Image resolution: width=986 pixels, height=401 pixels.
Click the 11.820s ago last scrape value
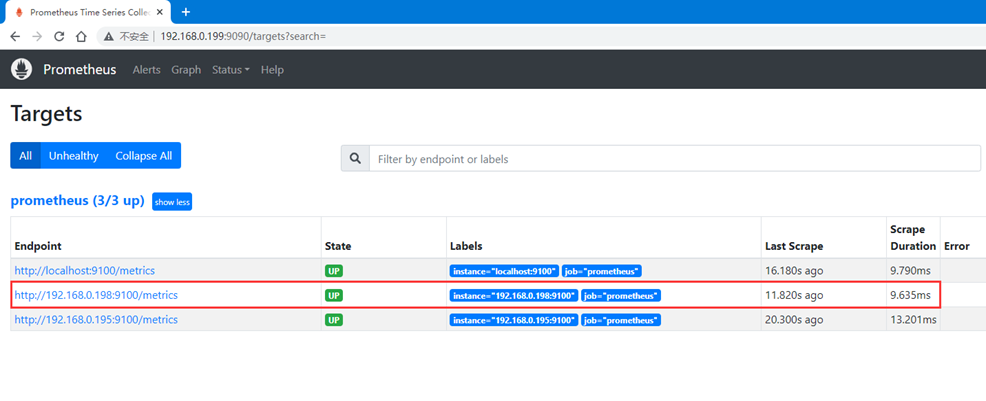[794, 295]
